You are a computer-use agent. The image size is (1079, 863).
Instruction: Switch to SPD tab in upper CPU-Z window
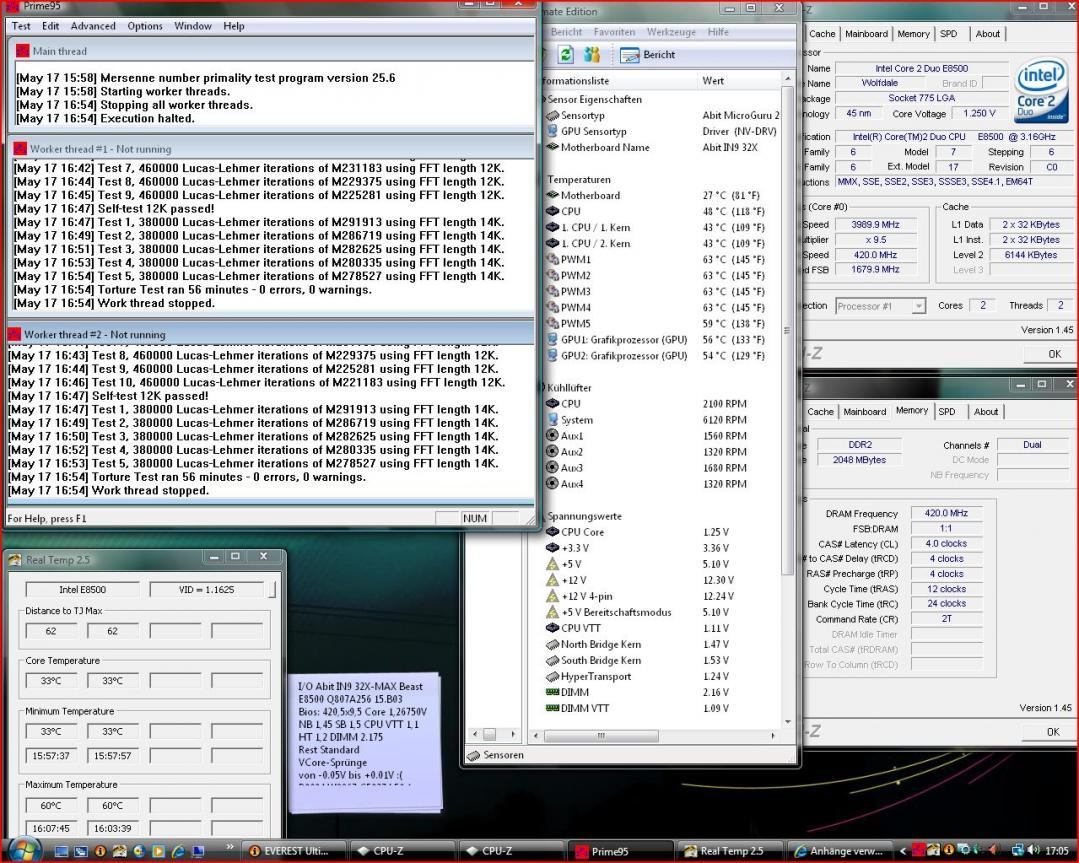tap(948, 34)
